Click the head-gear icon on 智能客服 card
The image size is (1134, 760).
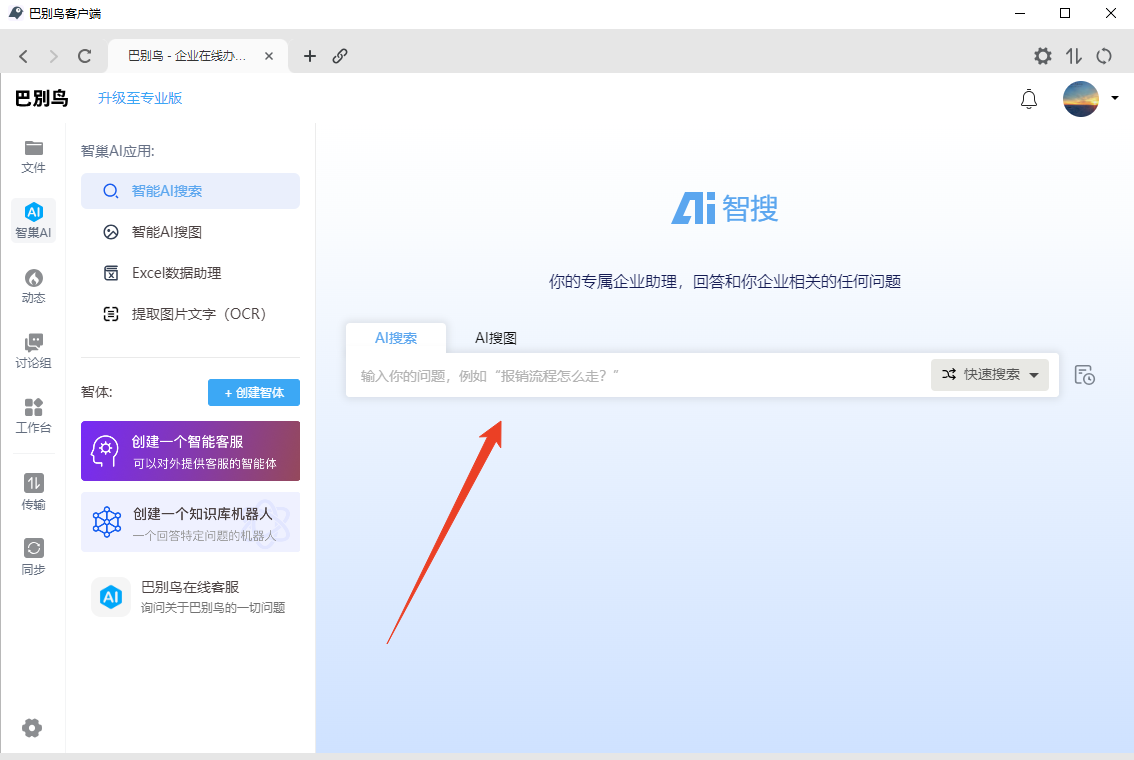105,451
